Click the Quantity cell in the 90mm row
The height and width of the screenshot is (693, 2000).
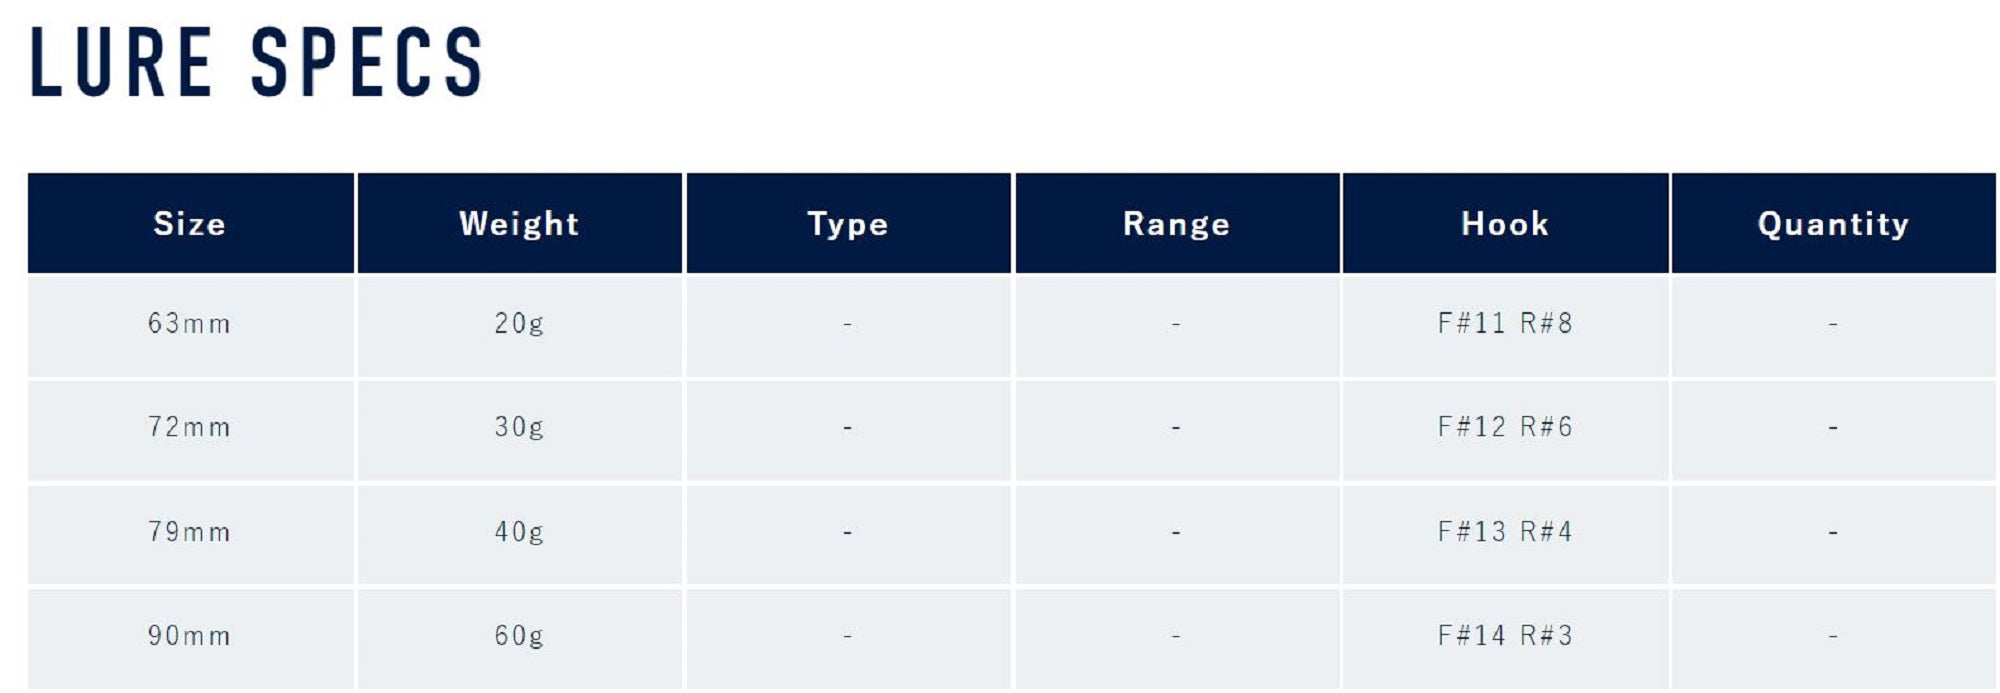pos(1833,636)
